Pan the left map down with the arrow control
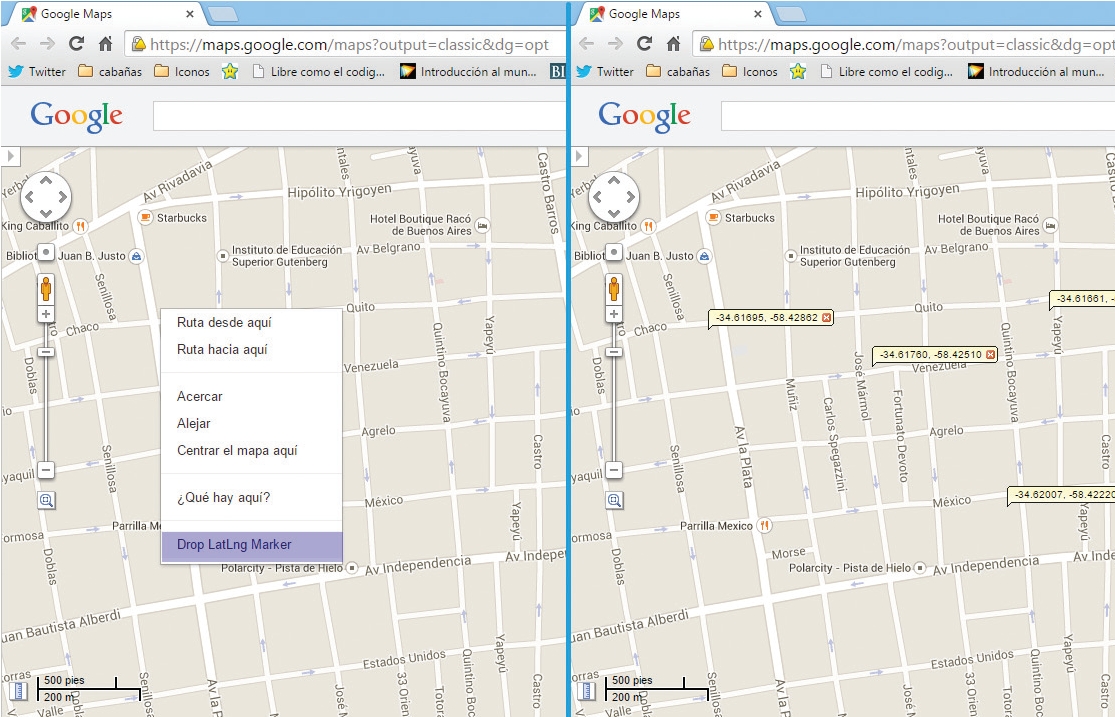Viewport: 1115px width, 717px height. [46, 213]
